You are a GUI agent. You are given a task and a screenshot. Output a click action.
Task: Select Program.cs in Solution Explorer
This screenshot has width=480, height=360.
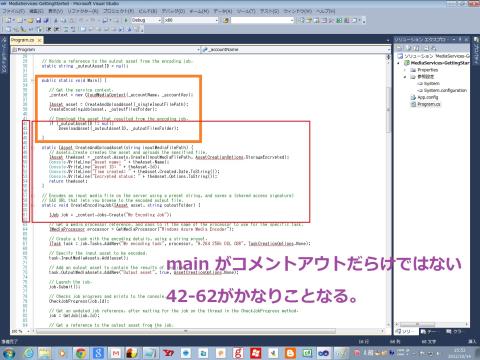(x=425, y=104)
